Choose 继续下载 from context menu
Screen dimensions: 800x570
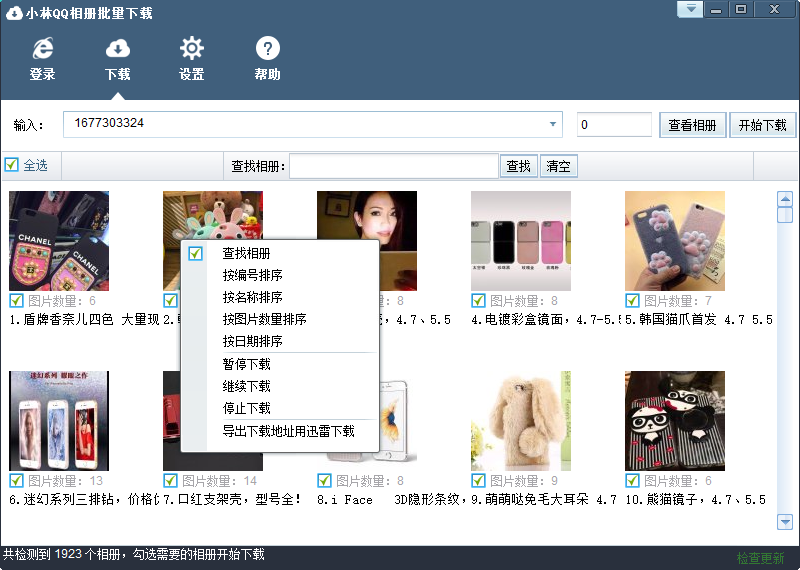(280, 386)
